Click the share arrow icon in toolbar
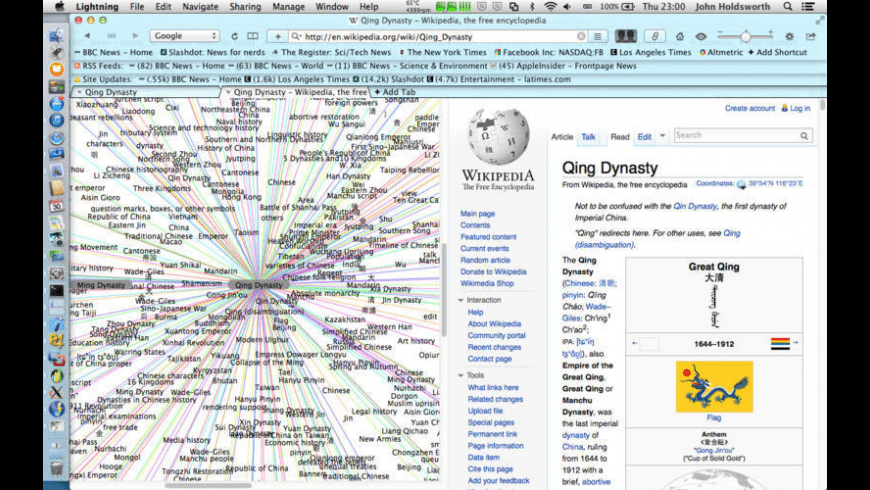Screen dimensions: 870x490 811,36
